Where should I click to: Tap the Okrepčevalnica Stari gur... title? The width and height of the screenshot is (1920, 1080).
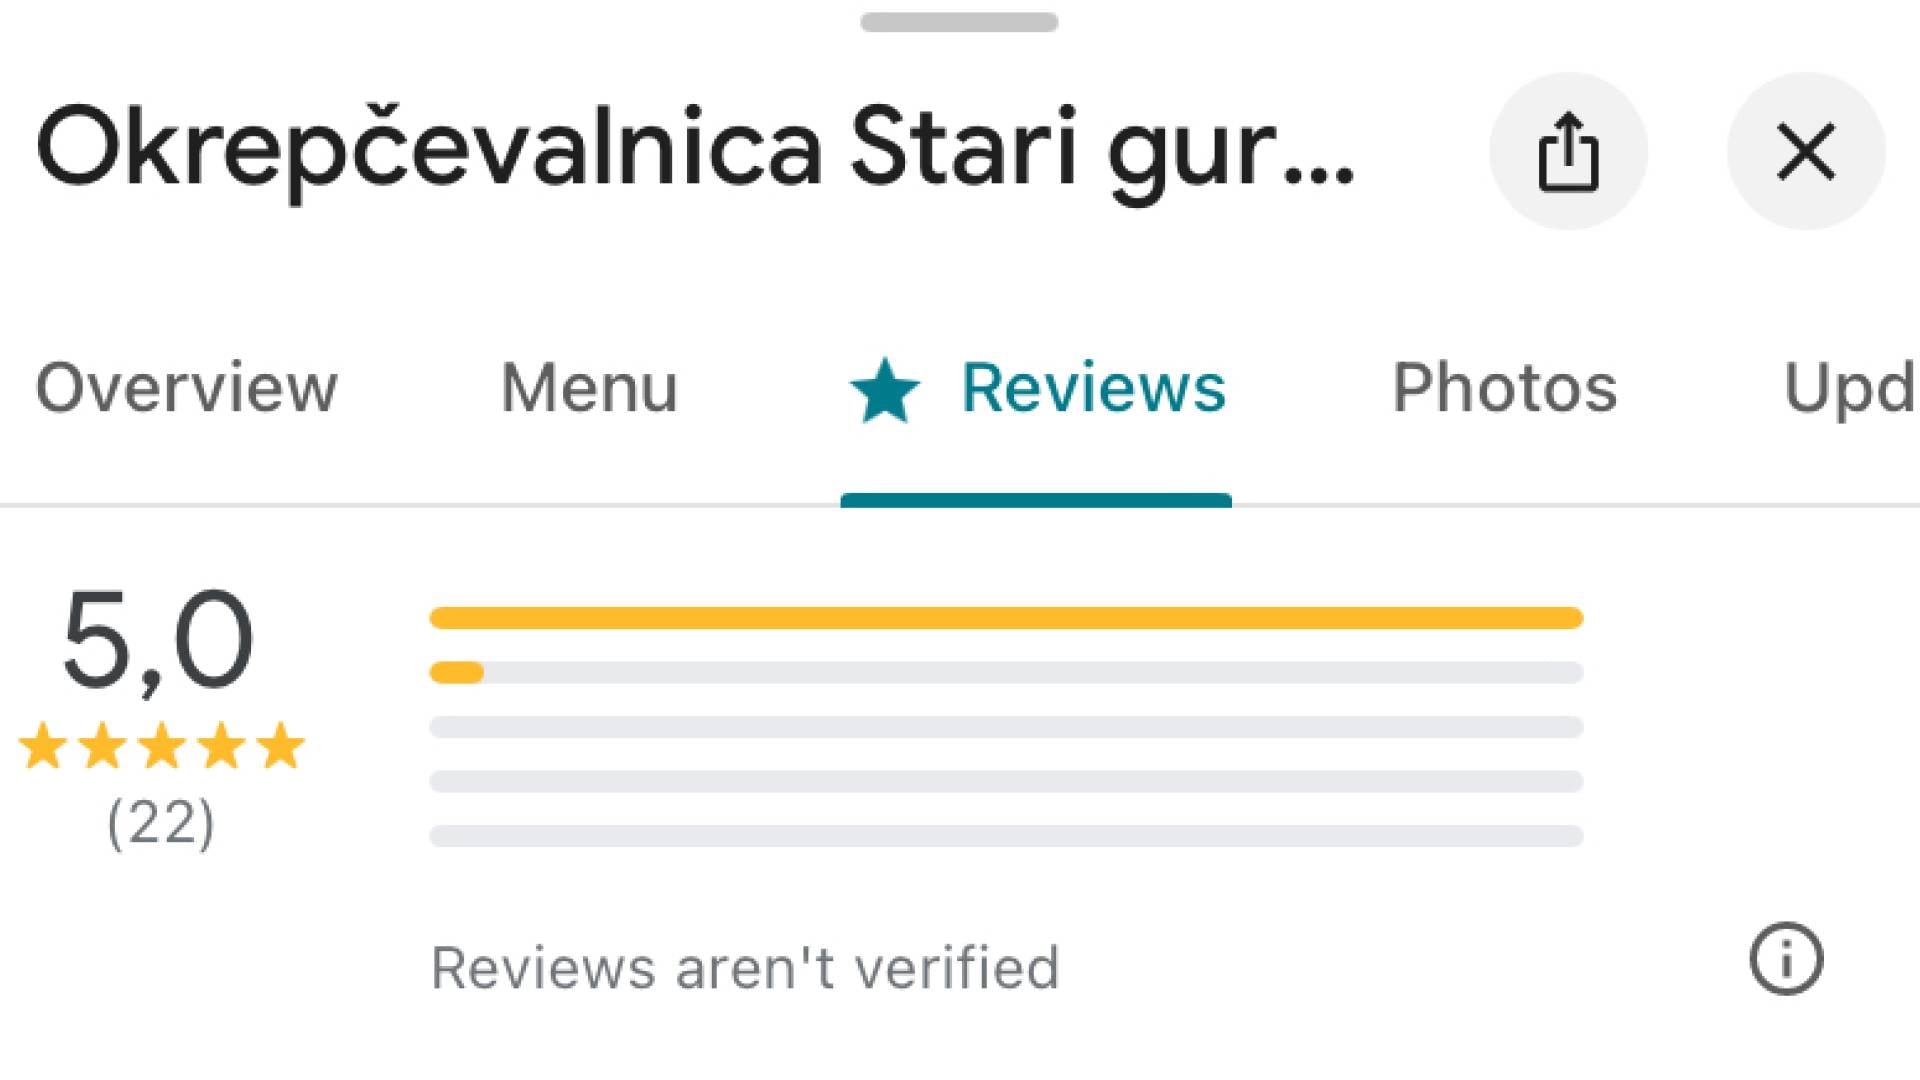click(696, 152)
